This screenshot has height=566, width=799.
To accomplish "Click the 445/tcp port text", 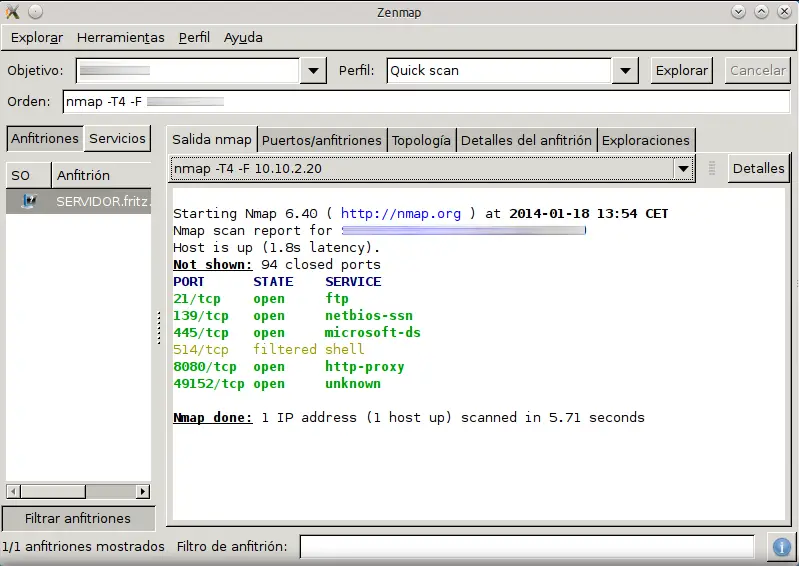I will point(201,333).
